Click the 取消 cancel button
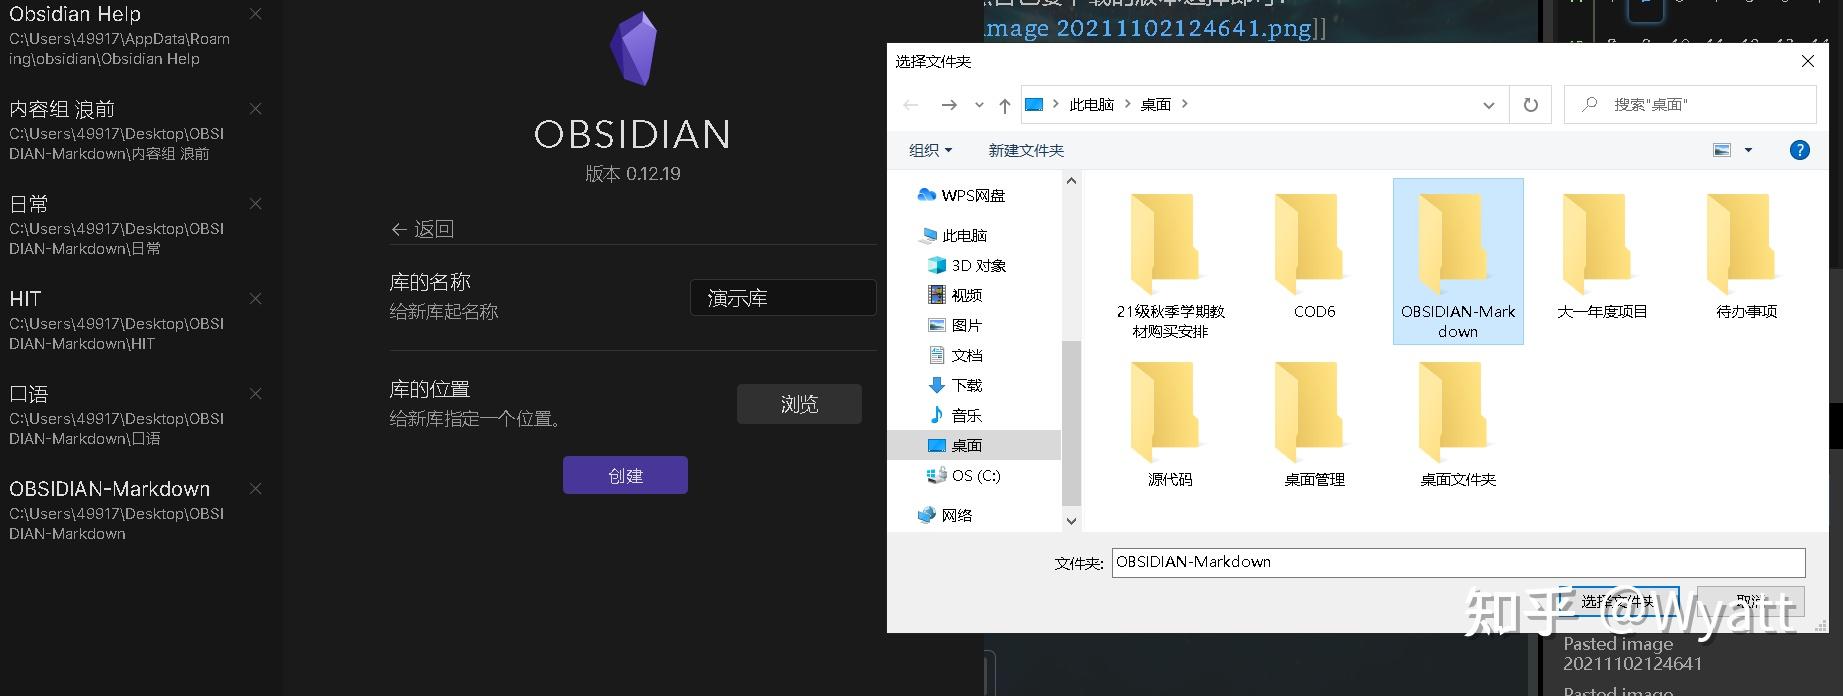This screenshot has height=696, width=1843. [x=1750, y=601]
